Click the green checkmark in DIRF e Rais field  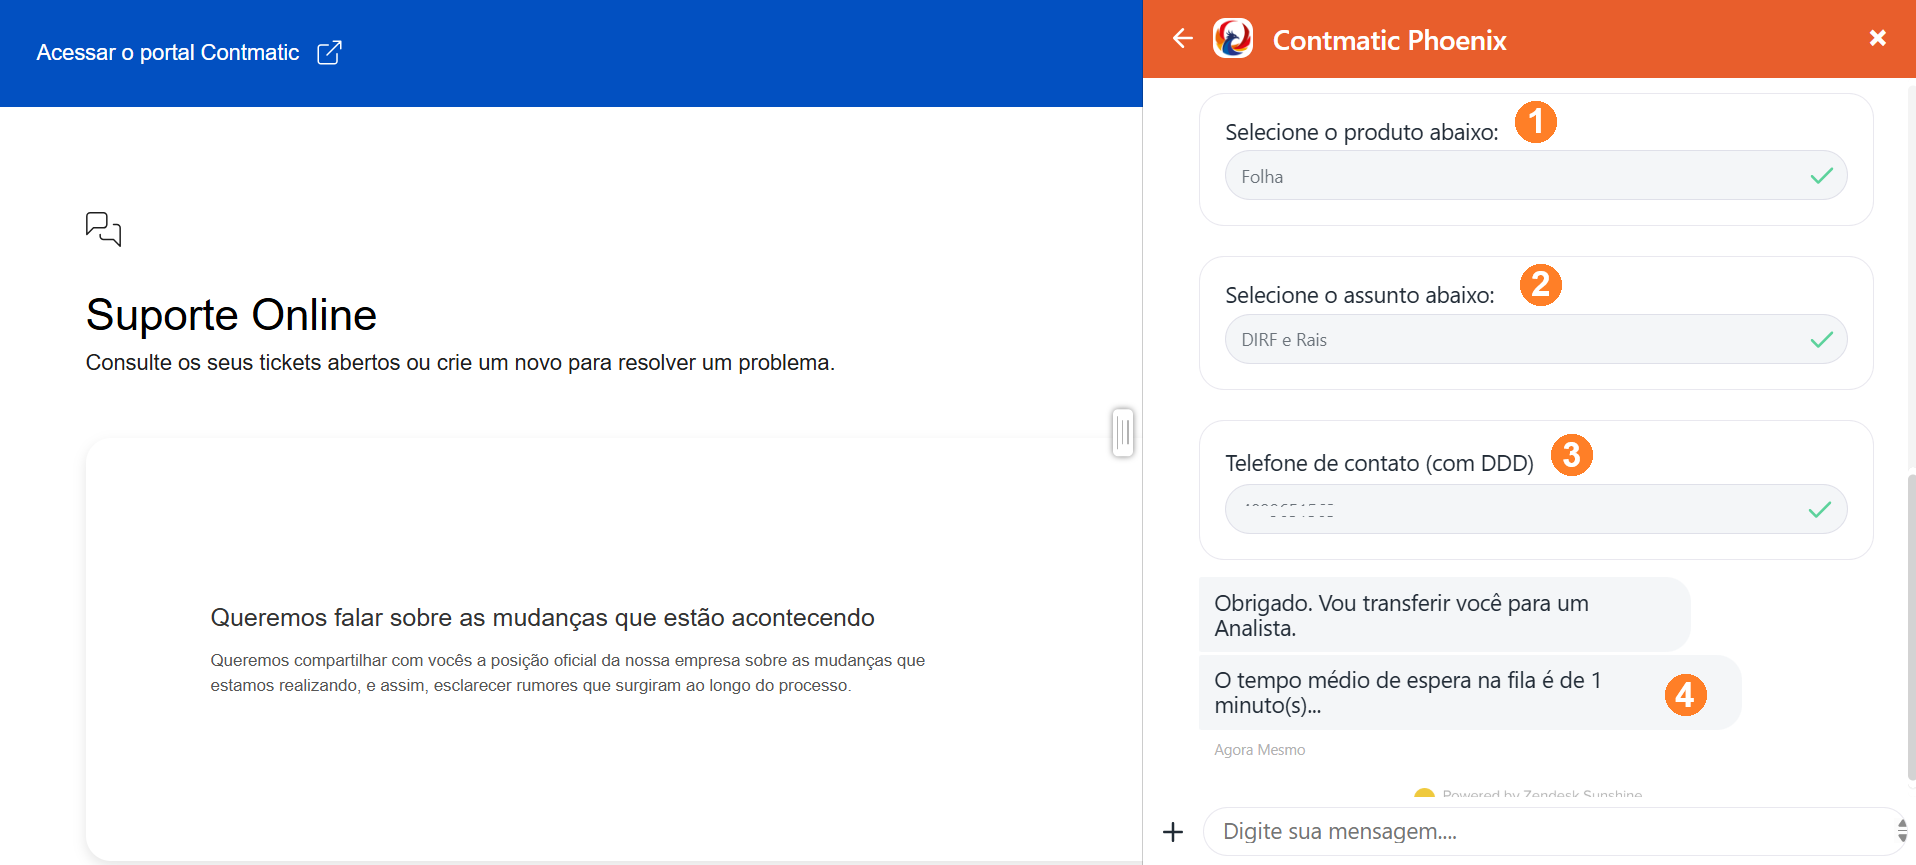click(x=1821, y=339)
